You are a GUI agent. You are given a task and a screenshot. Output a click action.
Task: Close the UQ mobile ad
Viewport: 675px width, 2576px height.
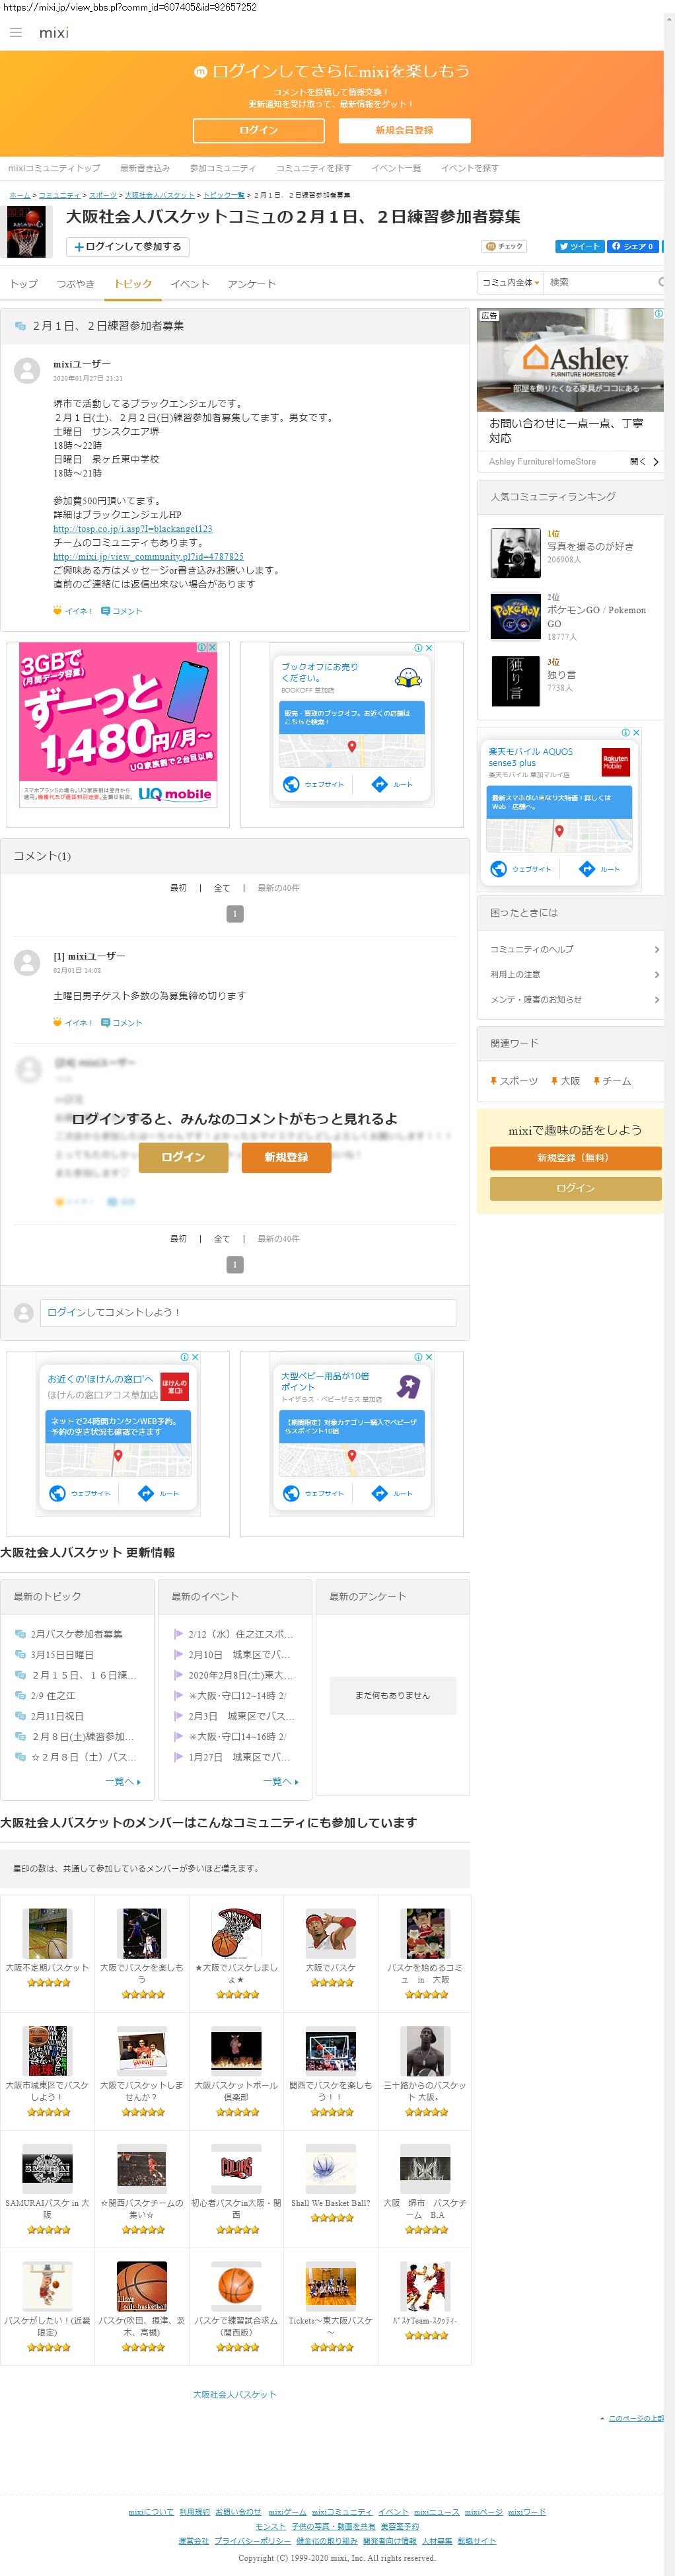click(212, 647)
